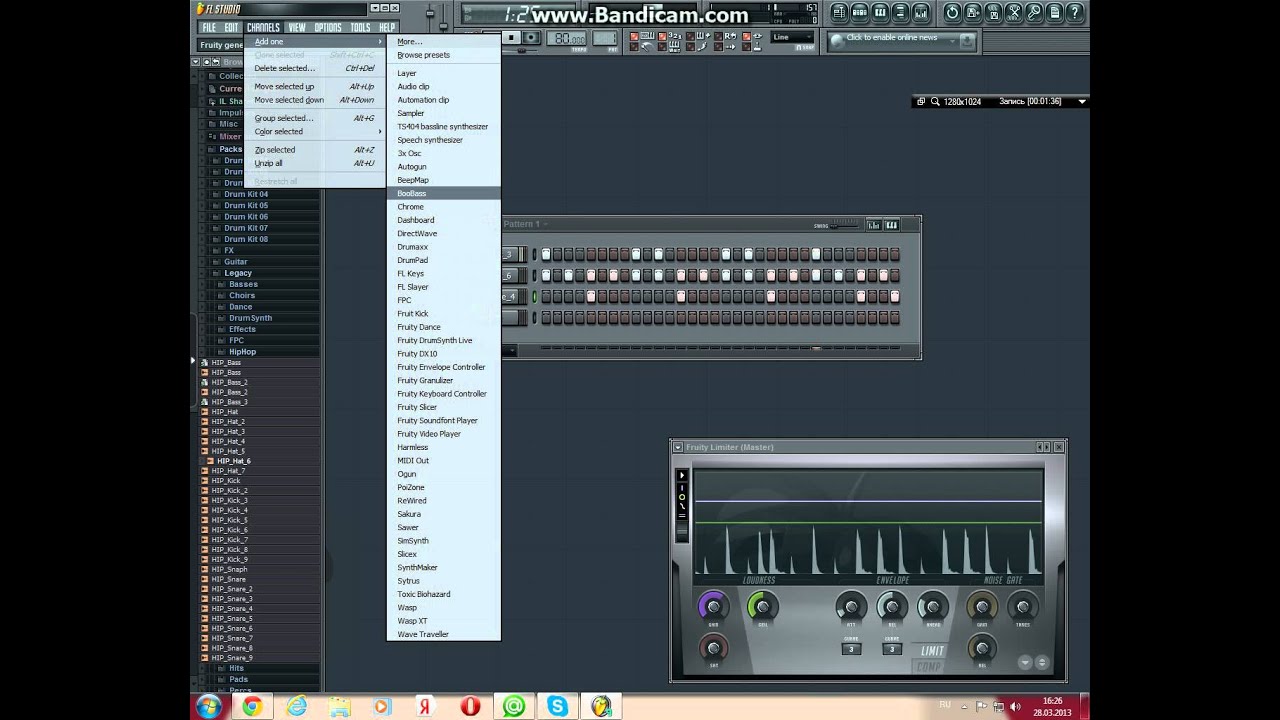Open the keyboard editor icon in Pattern window
Screen dimensions: 1280x720
click(x=891, y=225)
